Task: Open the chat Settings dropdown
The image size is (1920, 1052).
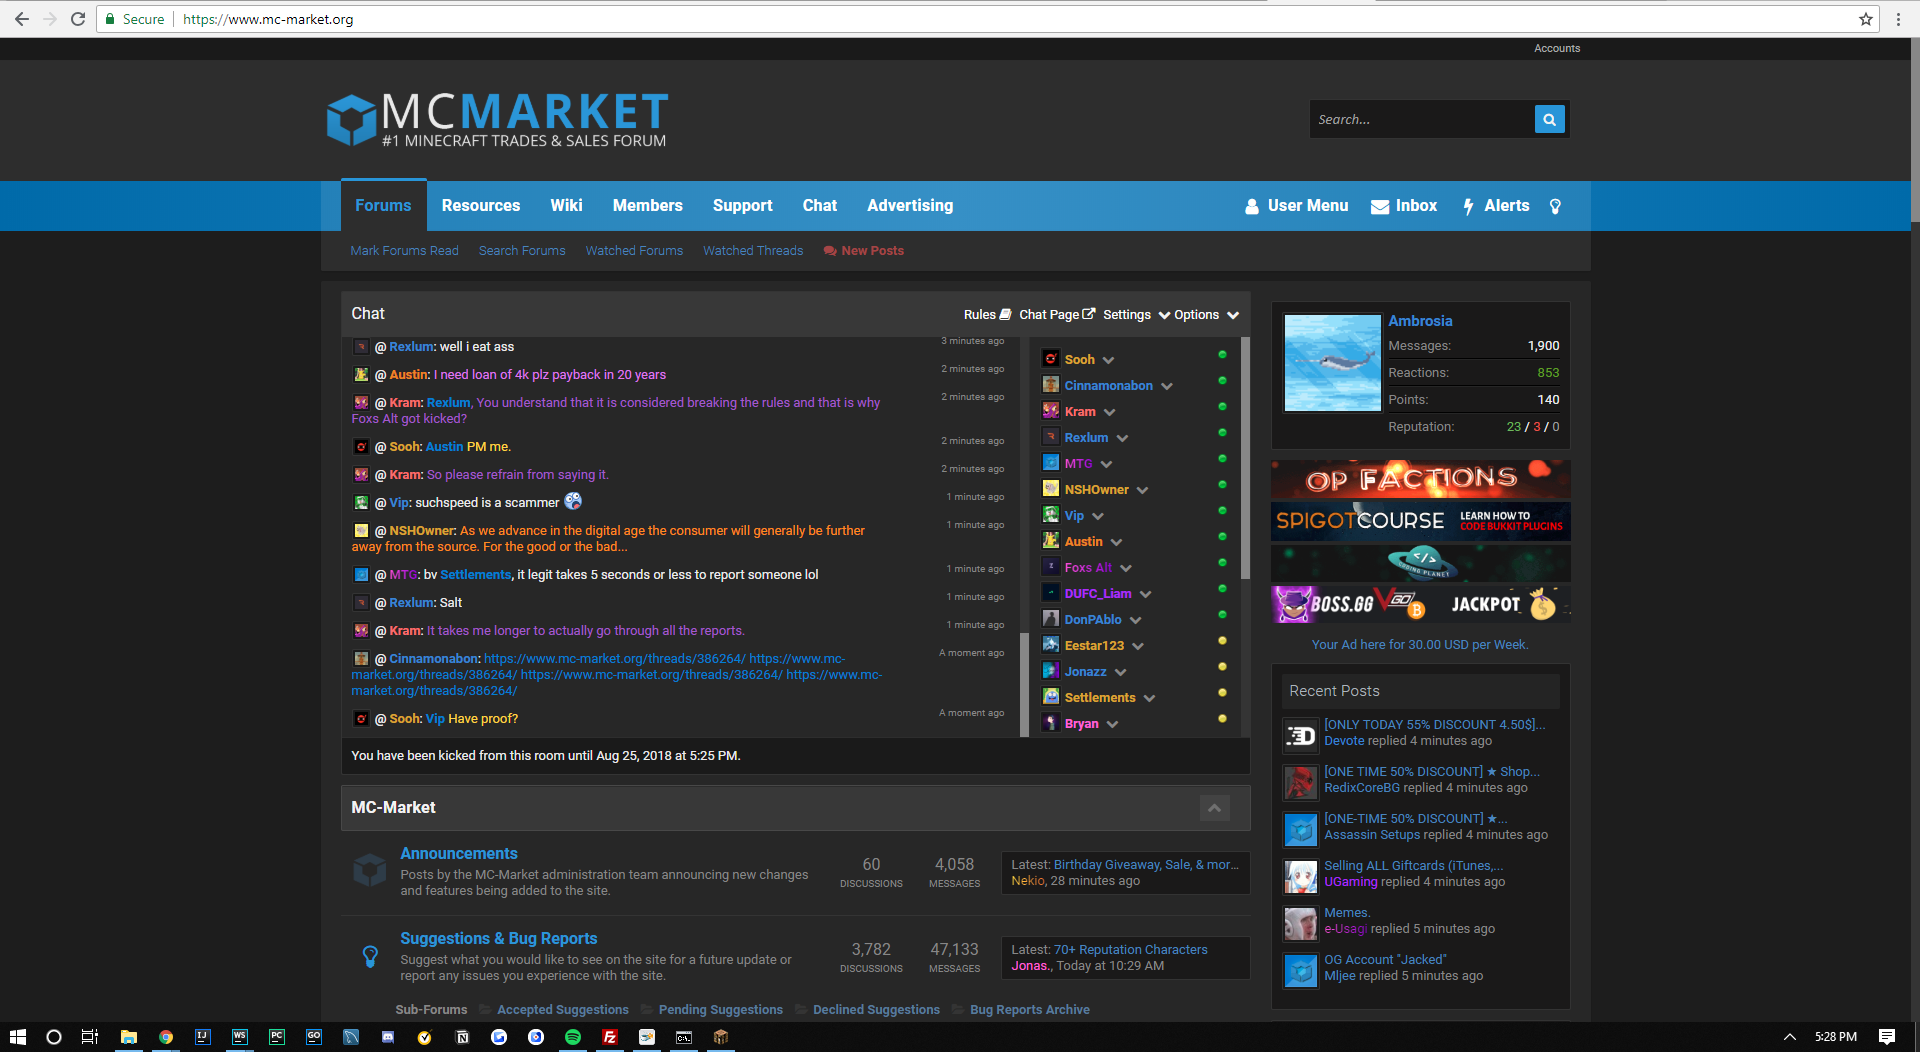Action: pyautogui.click(x=1136, y=314)
